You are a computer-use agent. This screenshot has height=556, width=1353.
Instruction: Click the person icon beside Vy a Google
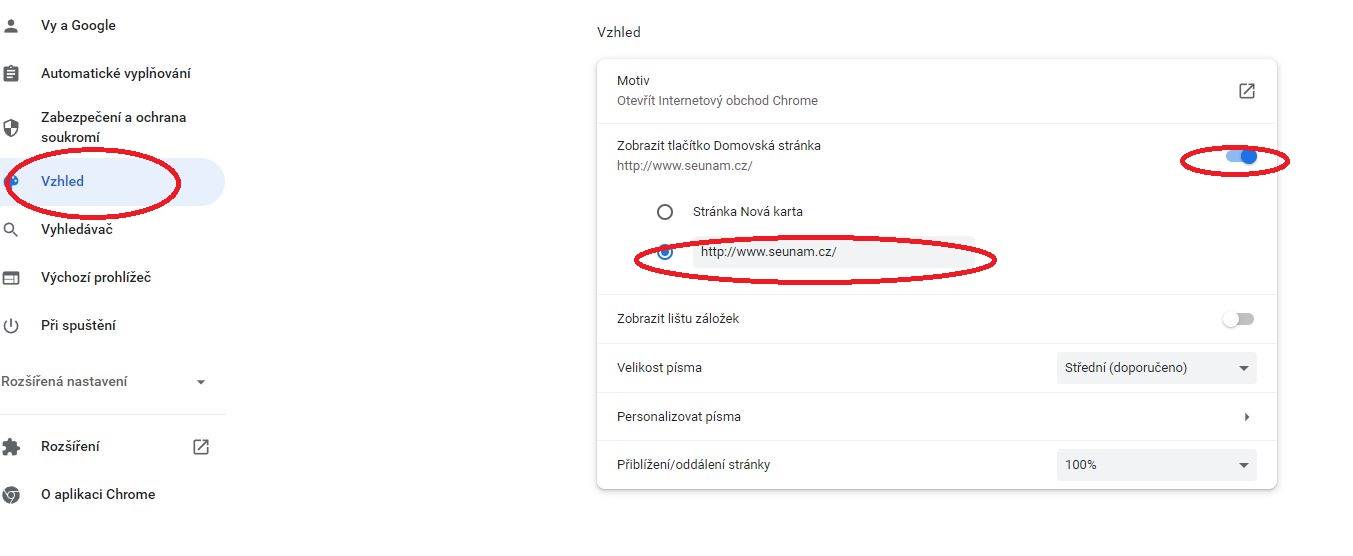click(11, 25)
